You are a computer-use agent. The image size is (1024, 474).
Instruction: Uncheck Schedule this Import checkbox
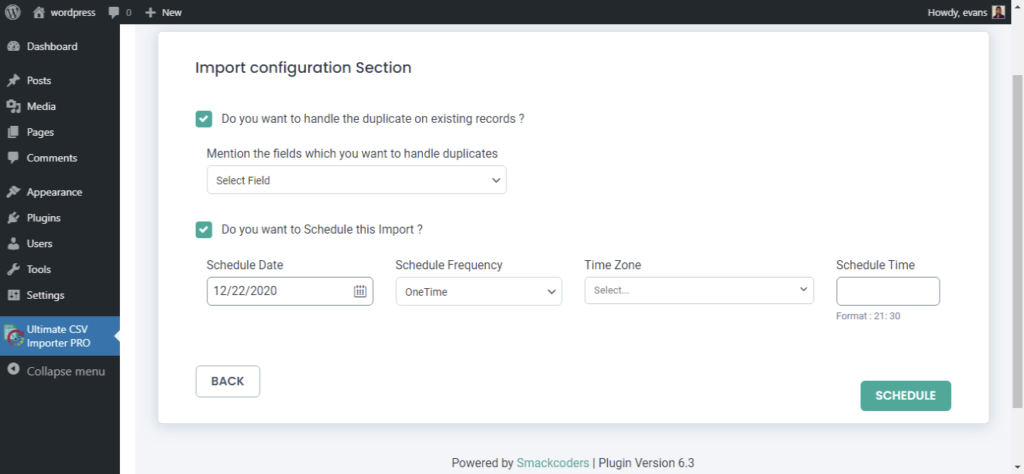[204, 229]
